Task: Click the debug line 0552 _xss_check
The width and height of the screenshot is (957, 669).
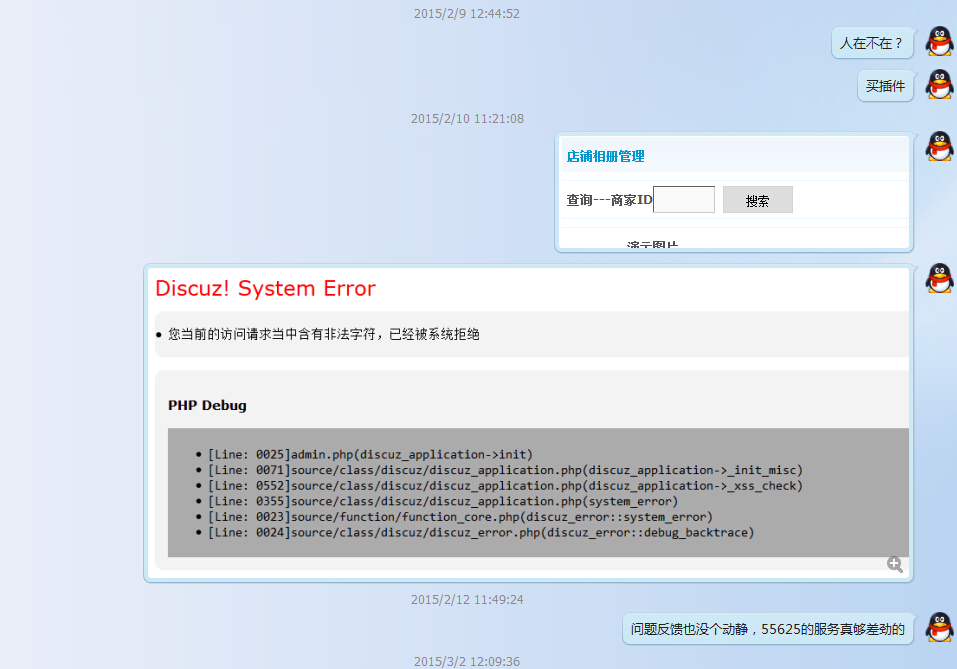Action: pos(505,485)
